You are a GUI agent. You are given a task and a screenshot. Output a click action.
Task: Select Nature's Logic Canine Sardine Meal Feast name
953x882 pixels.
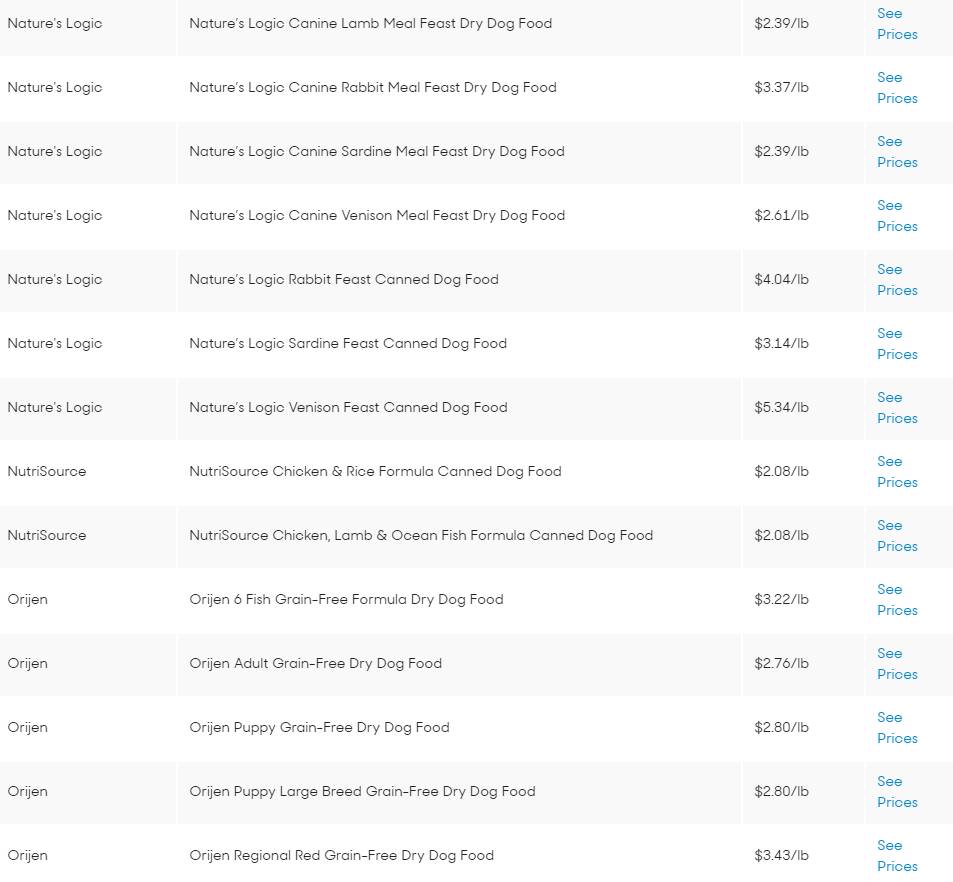(377, 151)
